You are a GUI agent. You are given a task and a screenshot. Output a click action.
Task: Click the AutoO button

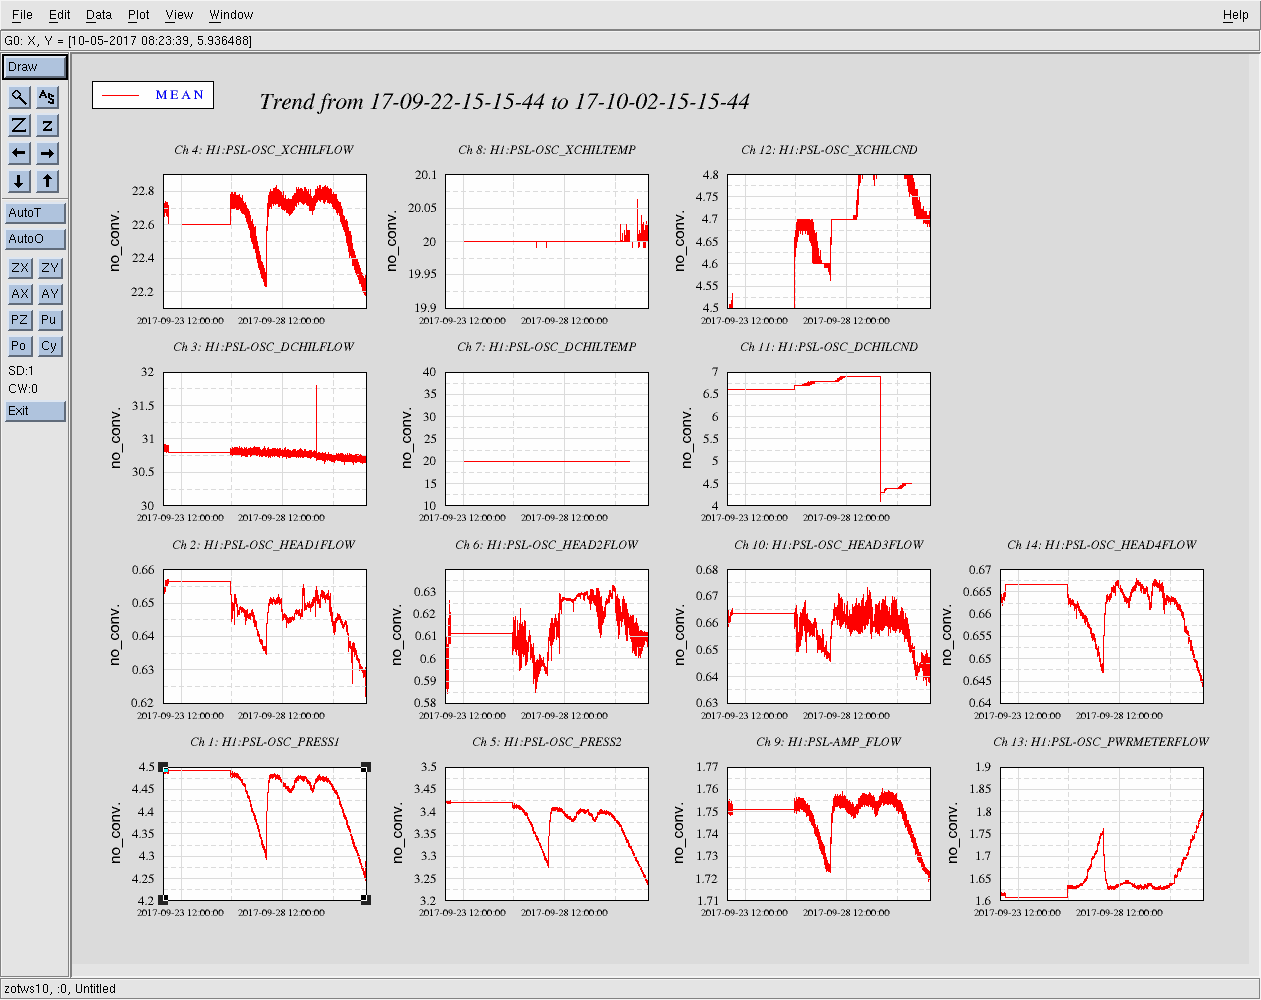35,239
